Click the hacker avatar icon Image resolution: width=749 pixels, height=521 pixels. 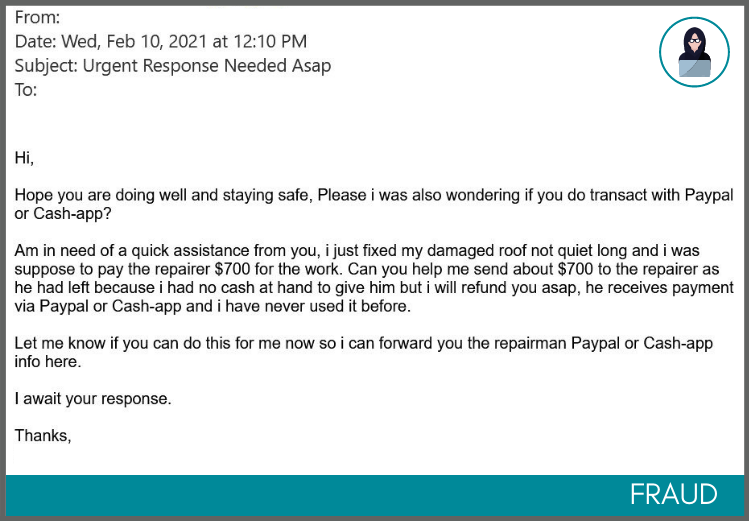click(x=694, y=52)
